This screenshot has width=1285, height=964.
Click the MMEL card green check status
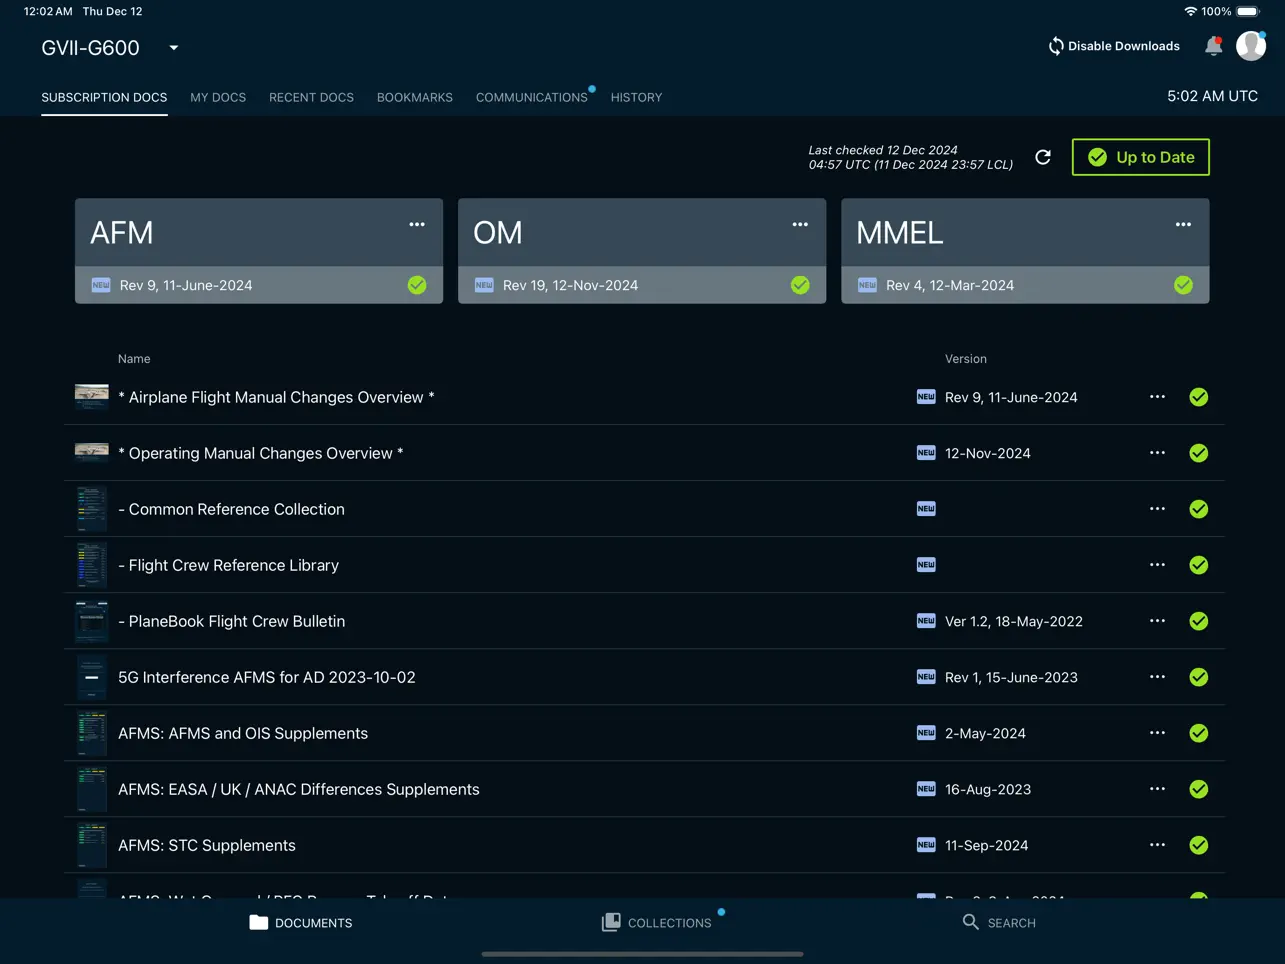[1183, 285]
